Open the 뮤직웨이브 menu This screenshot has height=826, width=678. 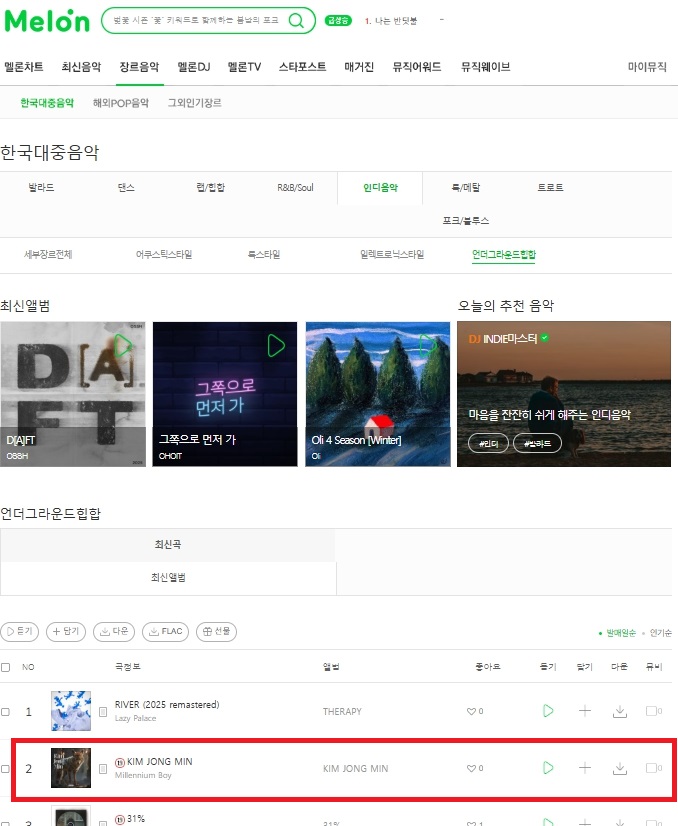click(x=485, y=67)
